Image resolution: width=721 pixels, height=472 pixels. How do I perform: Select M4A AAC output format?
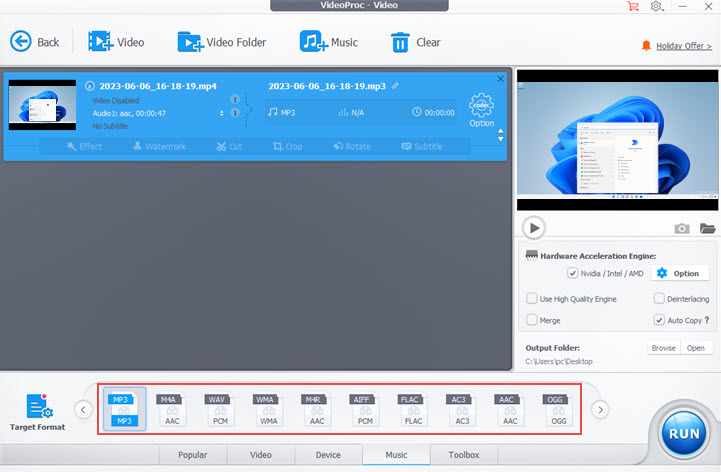(172, 409)
